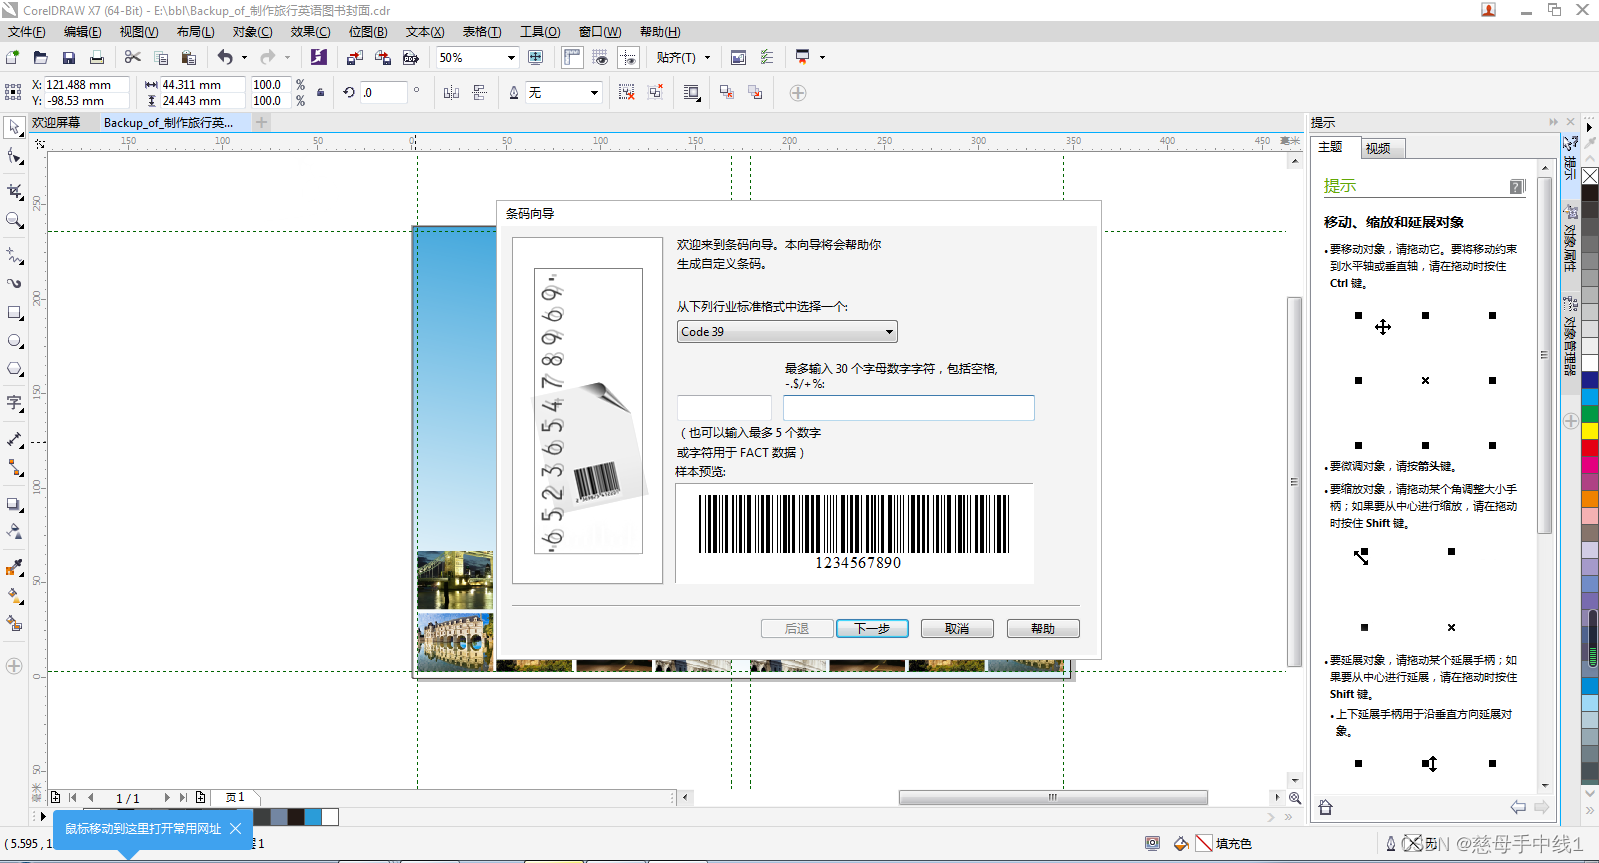Click the hints panel help question icon
Image resolution: width=1599 pixels, height=863 pixels.
point(1517,186)
